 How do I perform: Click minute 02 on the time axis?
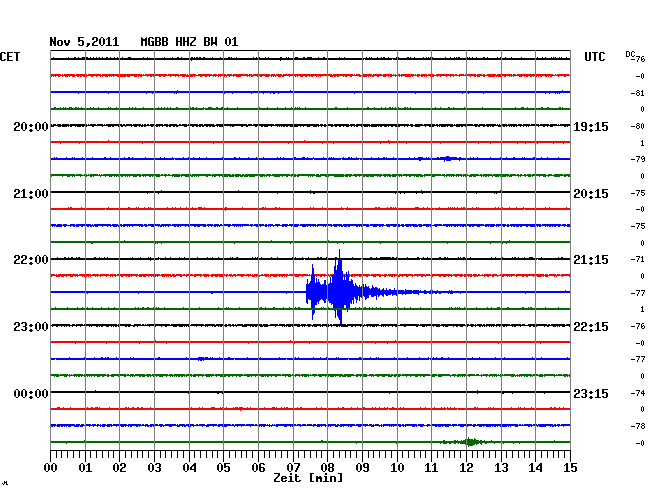(119, 467)
